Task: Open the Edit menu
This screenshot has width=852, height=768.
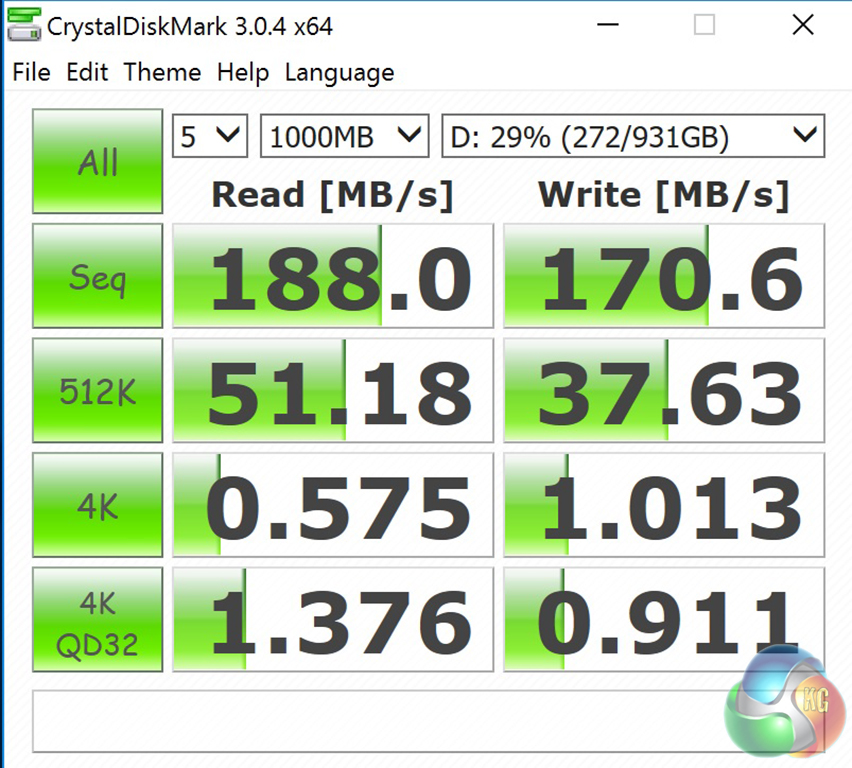Action: pyautogui.click(x=87, y=72)
